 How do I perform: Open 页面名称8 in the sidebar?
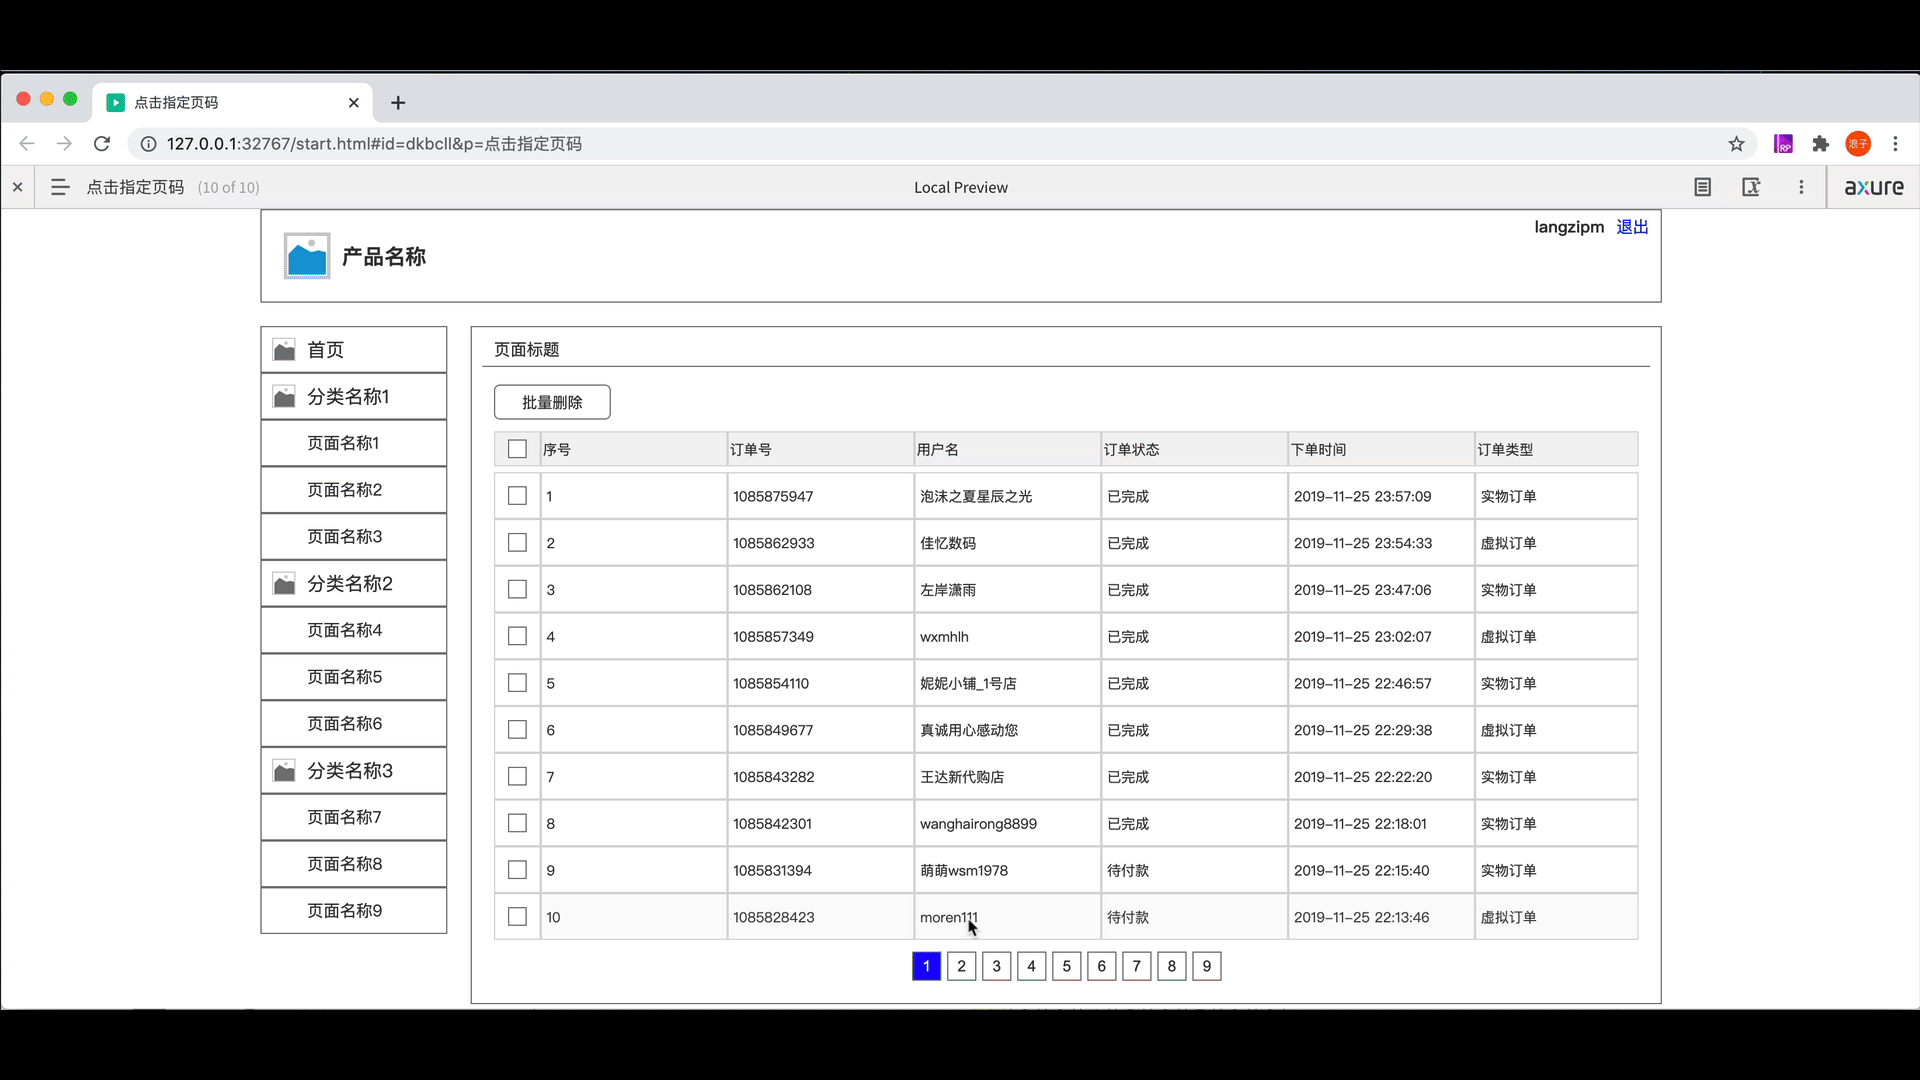coord(354,864)
